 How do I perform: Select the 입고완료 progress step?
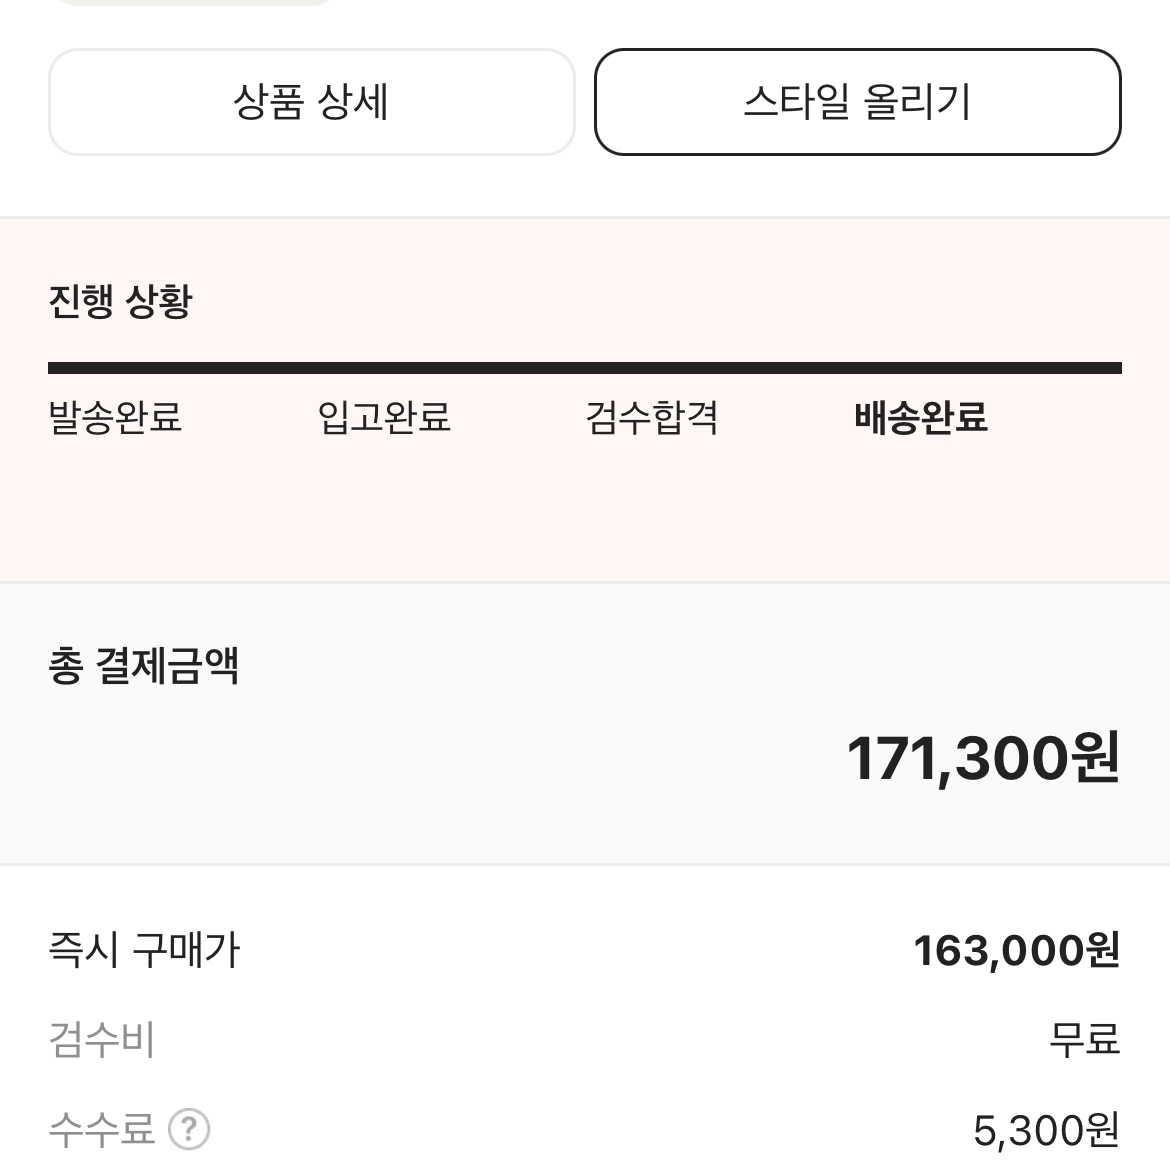click(384, 417)
